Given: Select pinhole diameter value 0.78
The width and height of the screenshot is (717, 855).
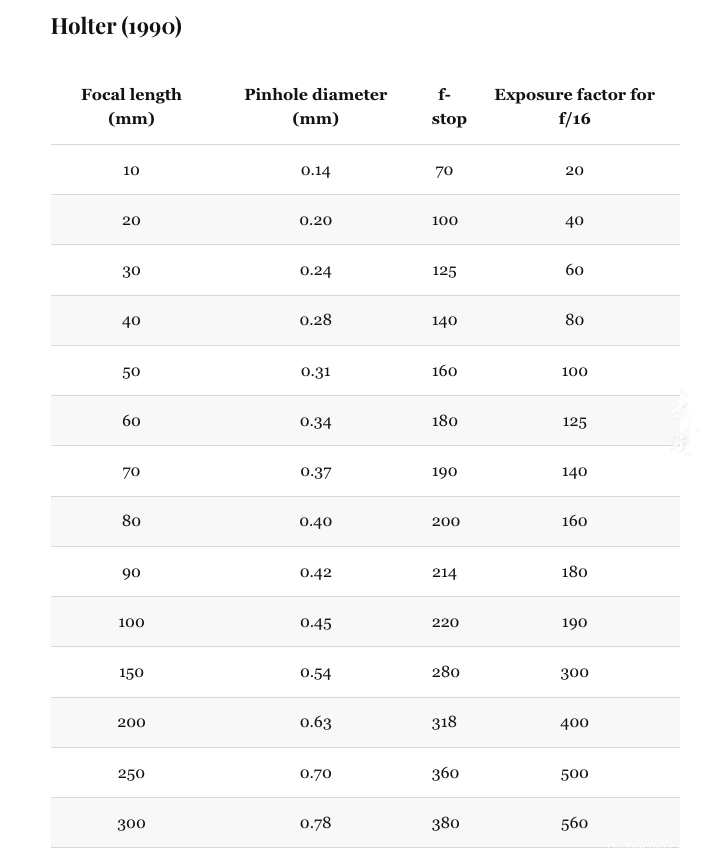Looking at the screenshot, I should [316, 823].
